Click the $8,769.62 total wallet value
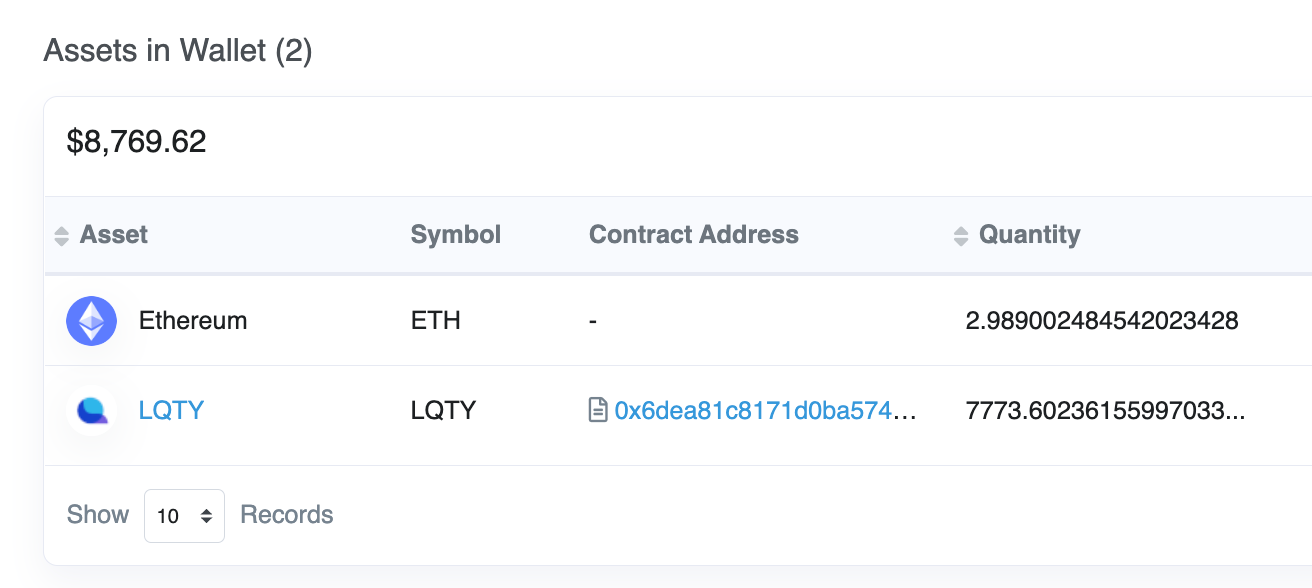Screen dimensions: 1312x588 (x=136, y=142)
